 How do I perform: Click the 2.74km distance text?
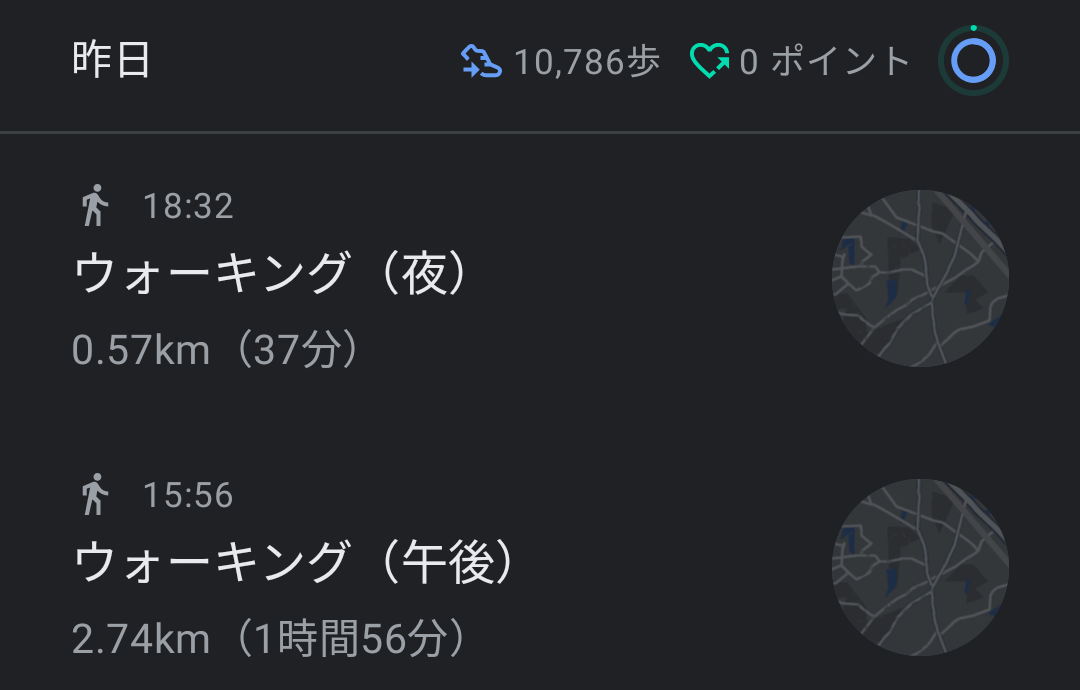click(x=141, y=640)
